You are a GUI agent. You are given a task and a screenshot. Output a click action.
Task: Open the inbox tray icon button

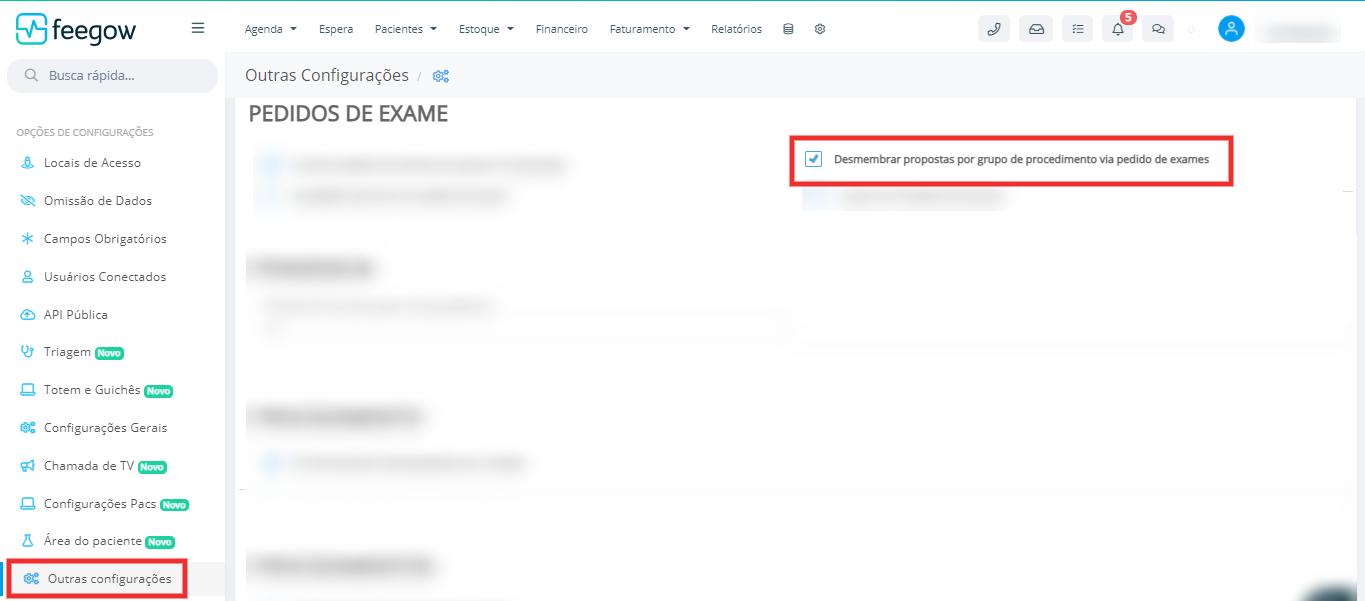[x=1036, y=29]
